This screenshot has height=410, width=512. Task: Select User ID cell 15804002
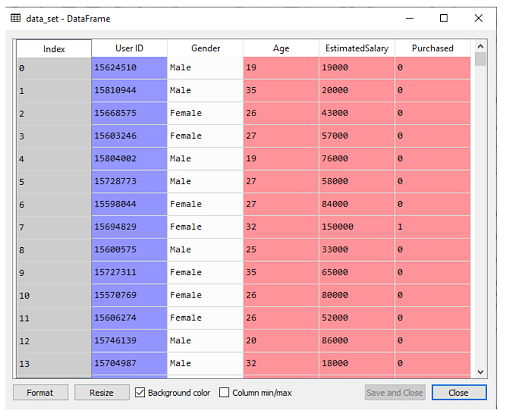129,159
